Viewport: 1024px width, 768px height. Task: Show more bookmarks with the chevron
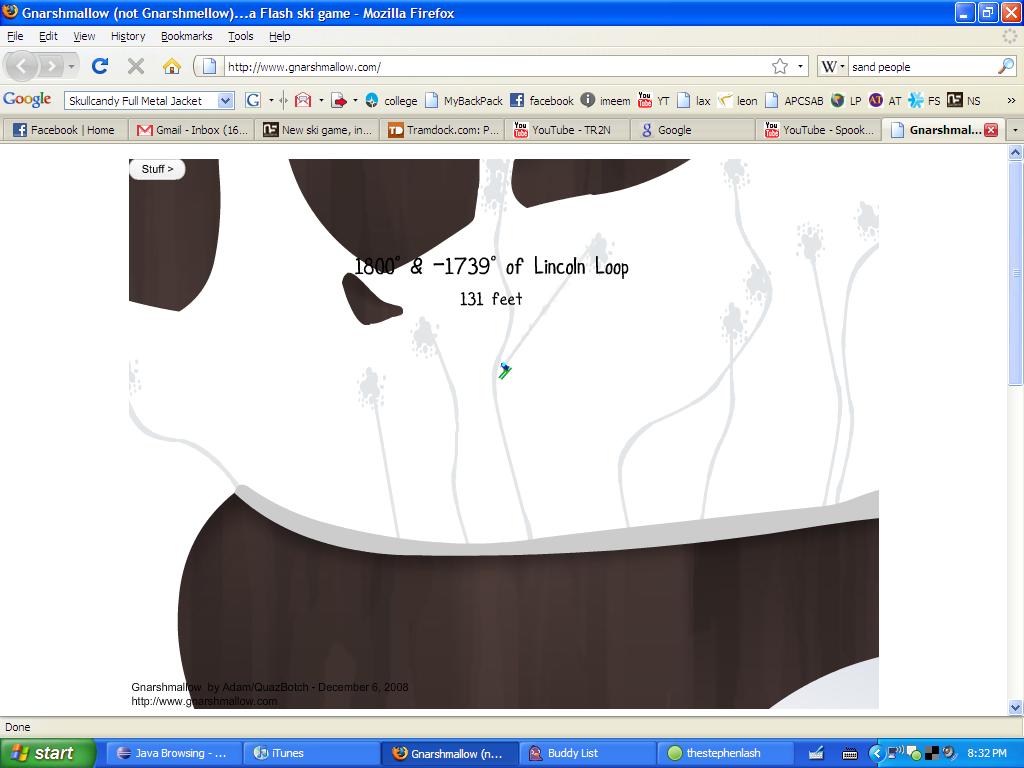tap(1010, 100)
